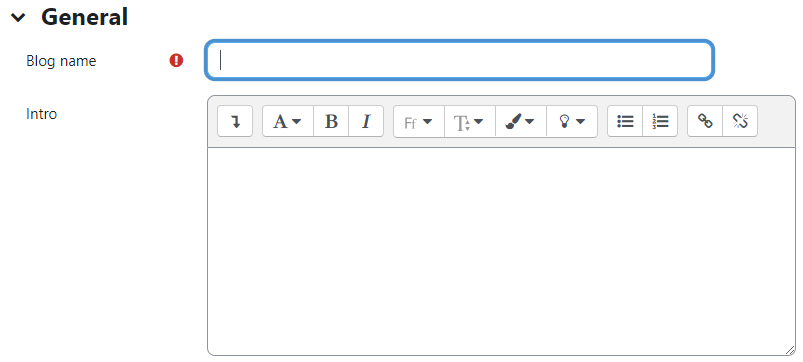Toggle bold formatting
Image resolution: width=803 pixels, height=362 pixels.
(331, 121)
